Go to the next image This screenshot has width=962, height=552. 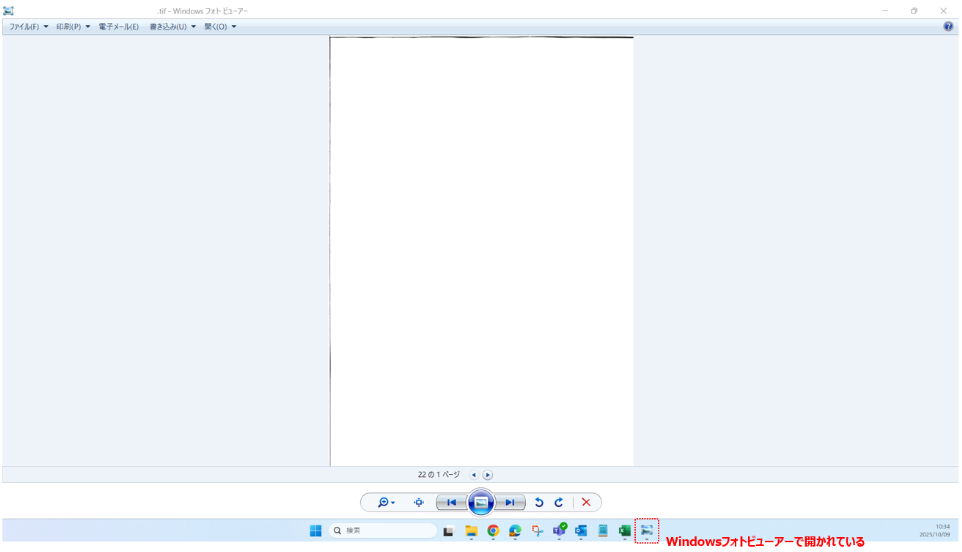(x=510, y=503)
